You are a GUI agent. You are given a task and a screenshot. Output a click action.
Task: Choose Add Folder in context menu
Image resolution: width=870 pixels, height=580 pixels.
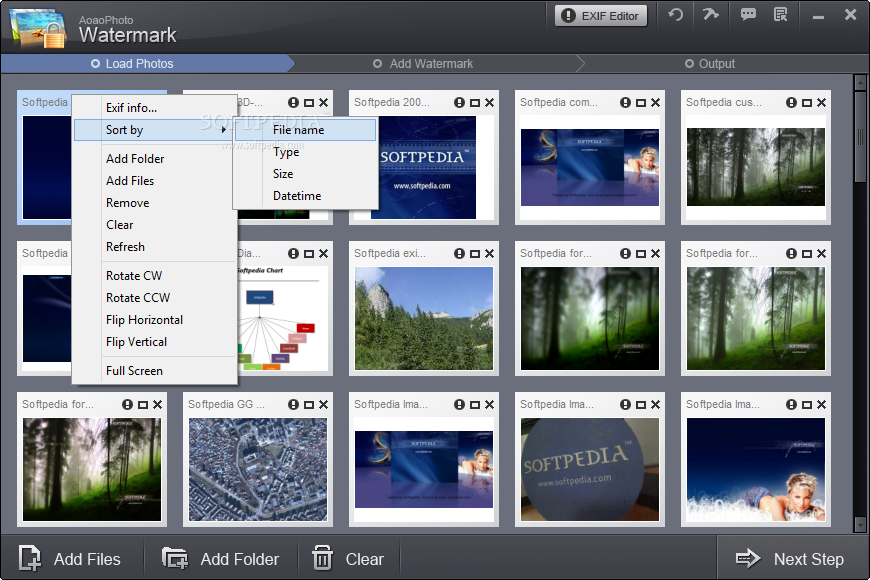pos(154,159)
